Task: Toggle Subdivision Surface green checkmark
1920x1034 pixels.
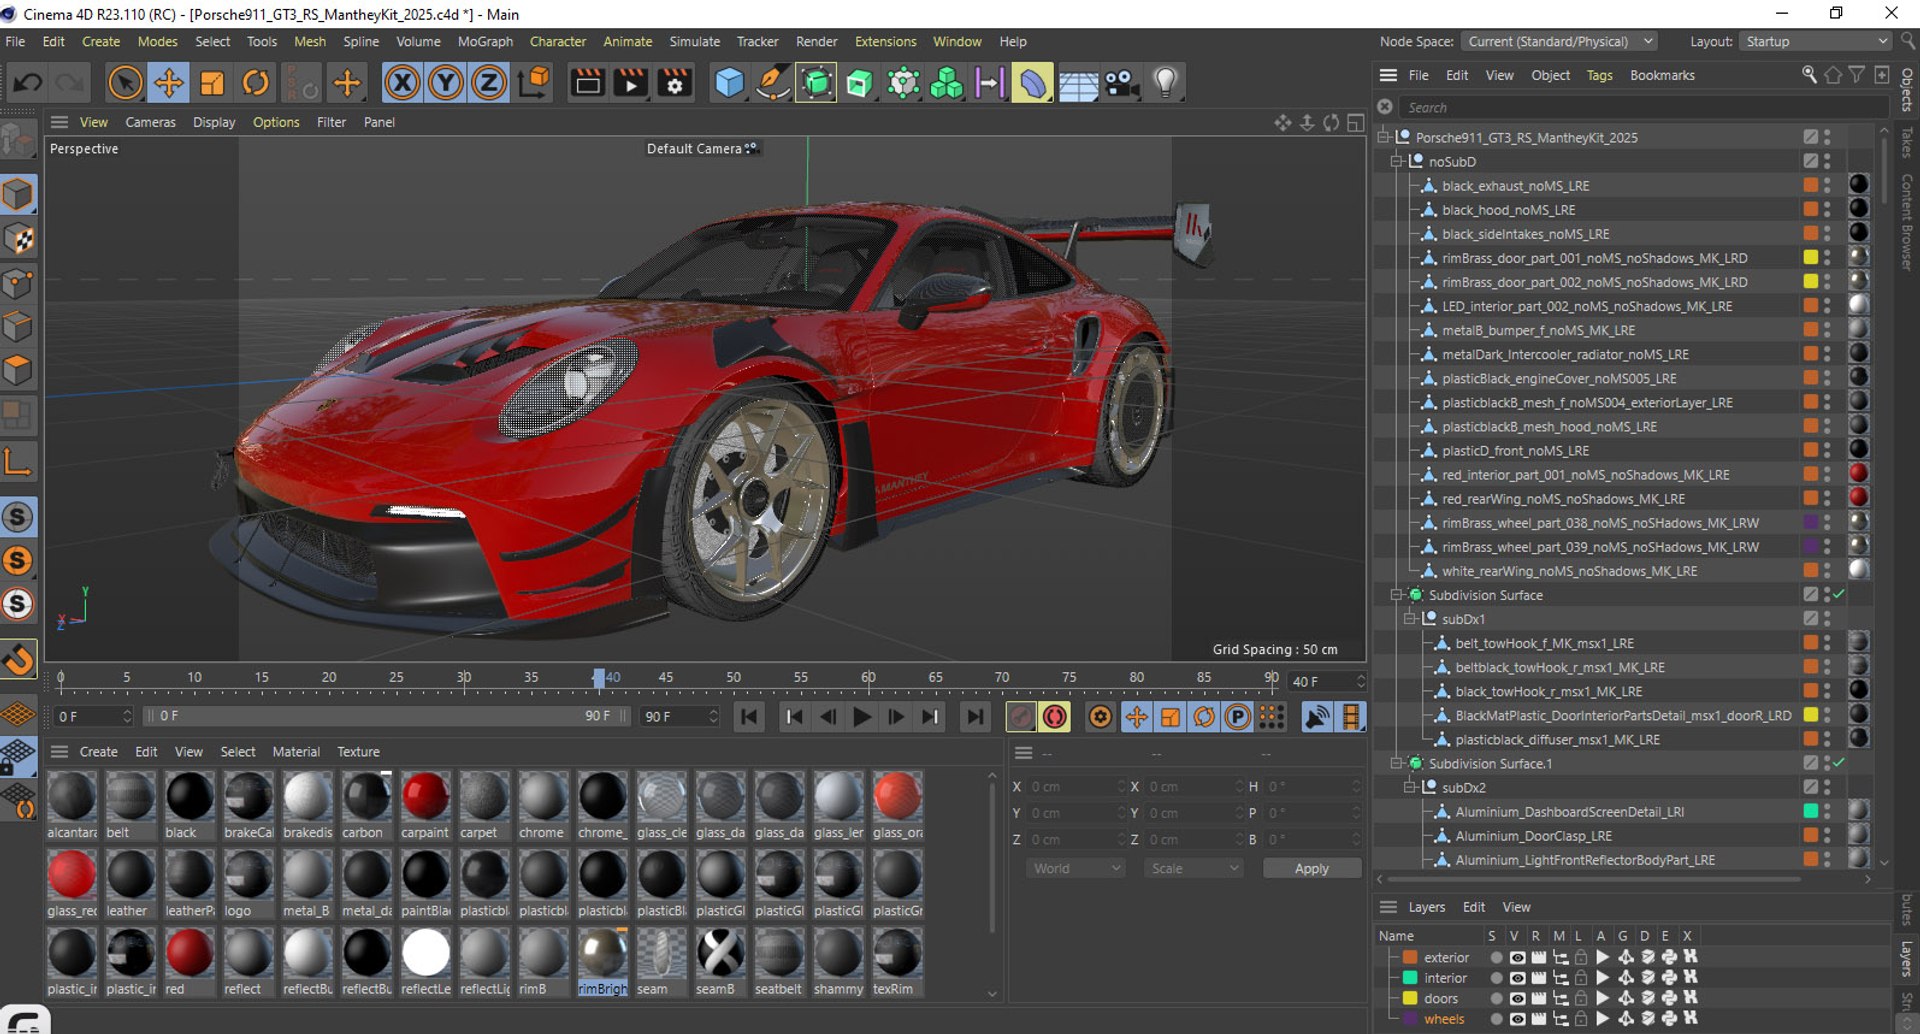Action: [1838, 595]
